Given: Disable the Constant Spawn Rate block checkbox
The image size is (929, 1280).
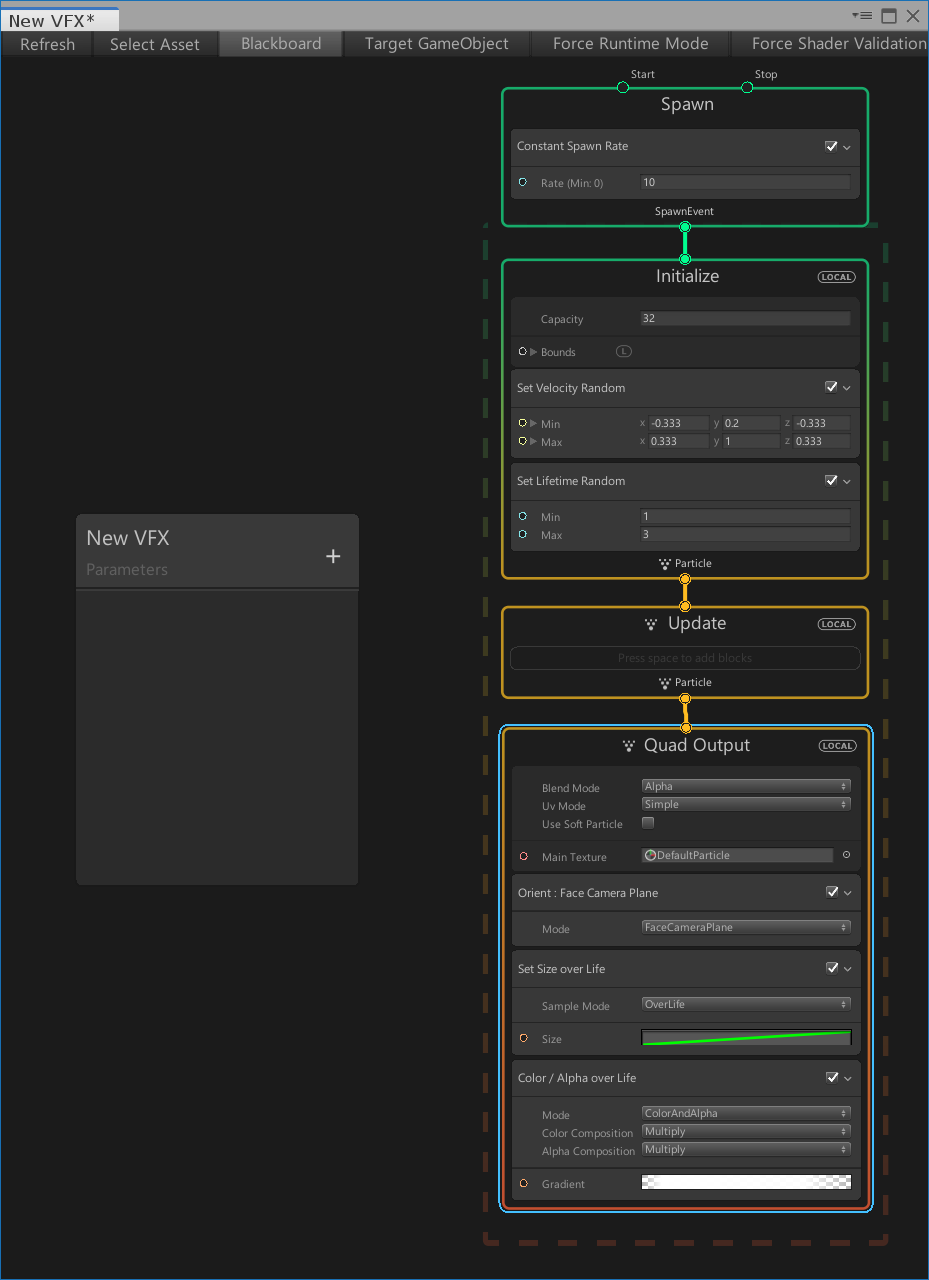Looking at the screenshot, I should [x=831, y=146].
